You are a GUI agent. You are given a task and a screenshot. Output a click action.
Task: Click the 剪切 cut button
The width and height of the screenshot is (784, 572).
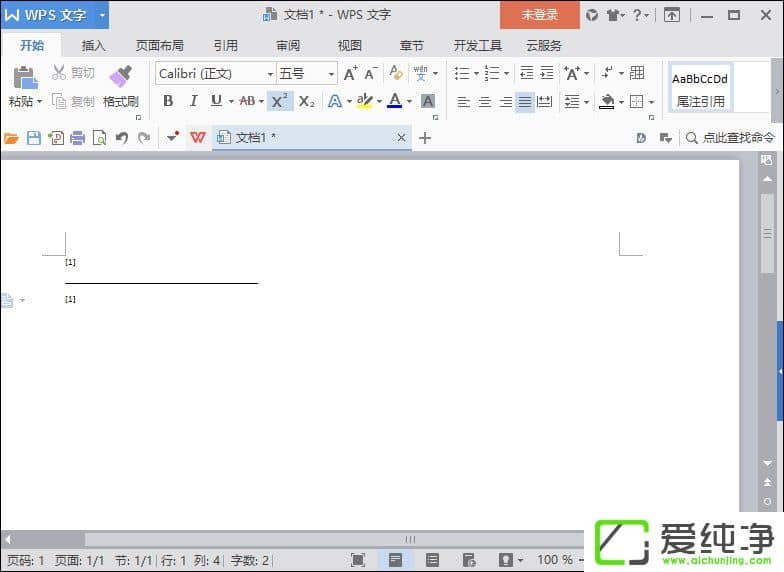(x=74, y=73)
